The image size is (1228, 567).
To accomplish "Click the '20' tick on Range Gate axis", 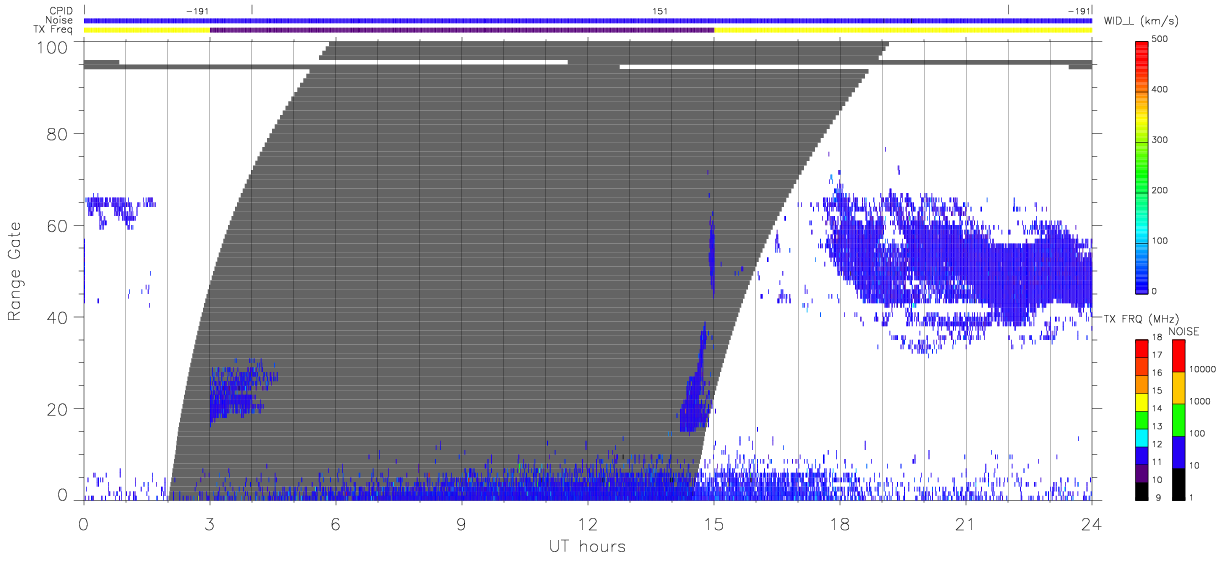I will coord(57,409).
